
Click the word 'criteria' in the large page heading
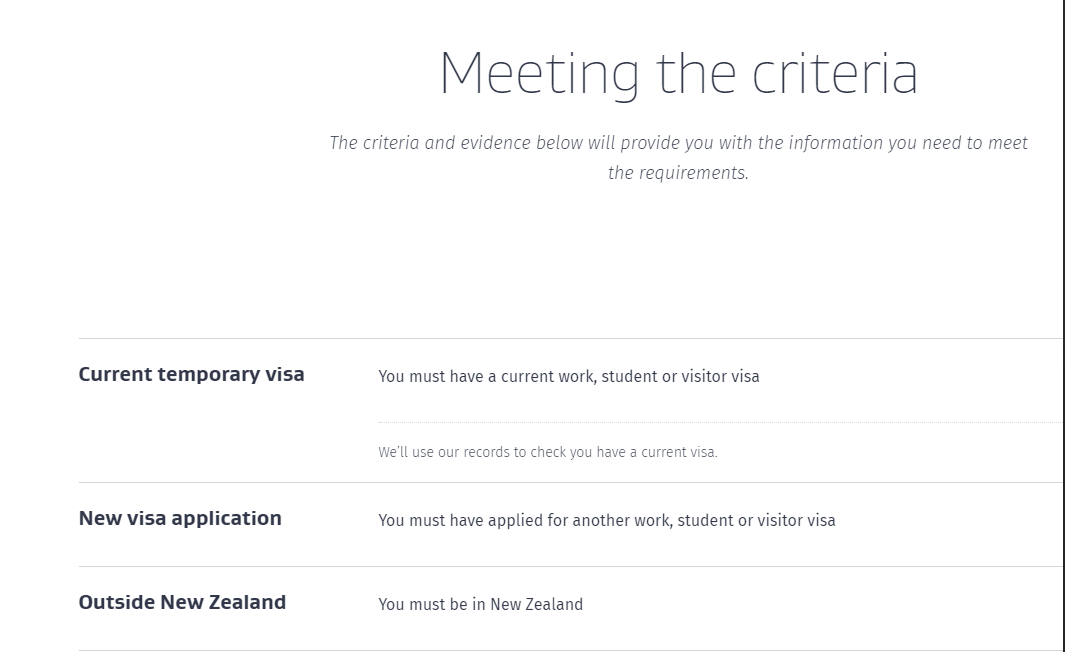(x=835, y=73)
